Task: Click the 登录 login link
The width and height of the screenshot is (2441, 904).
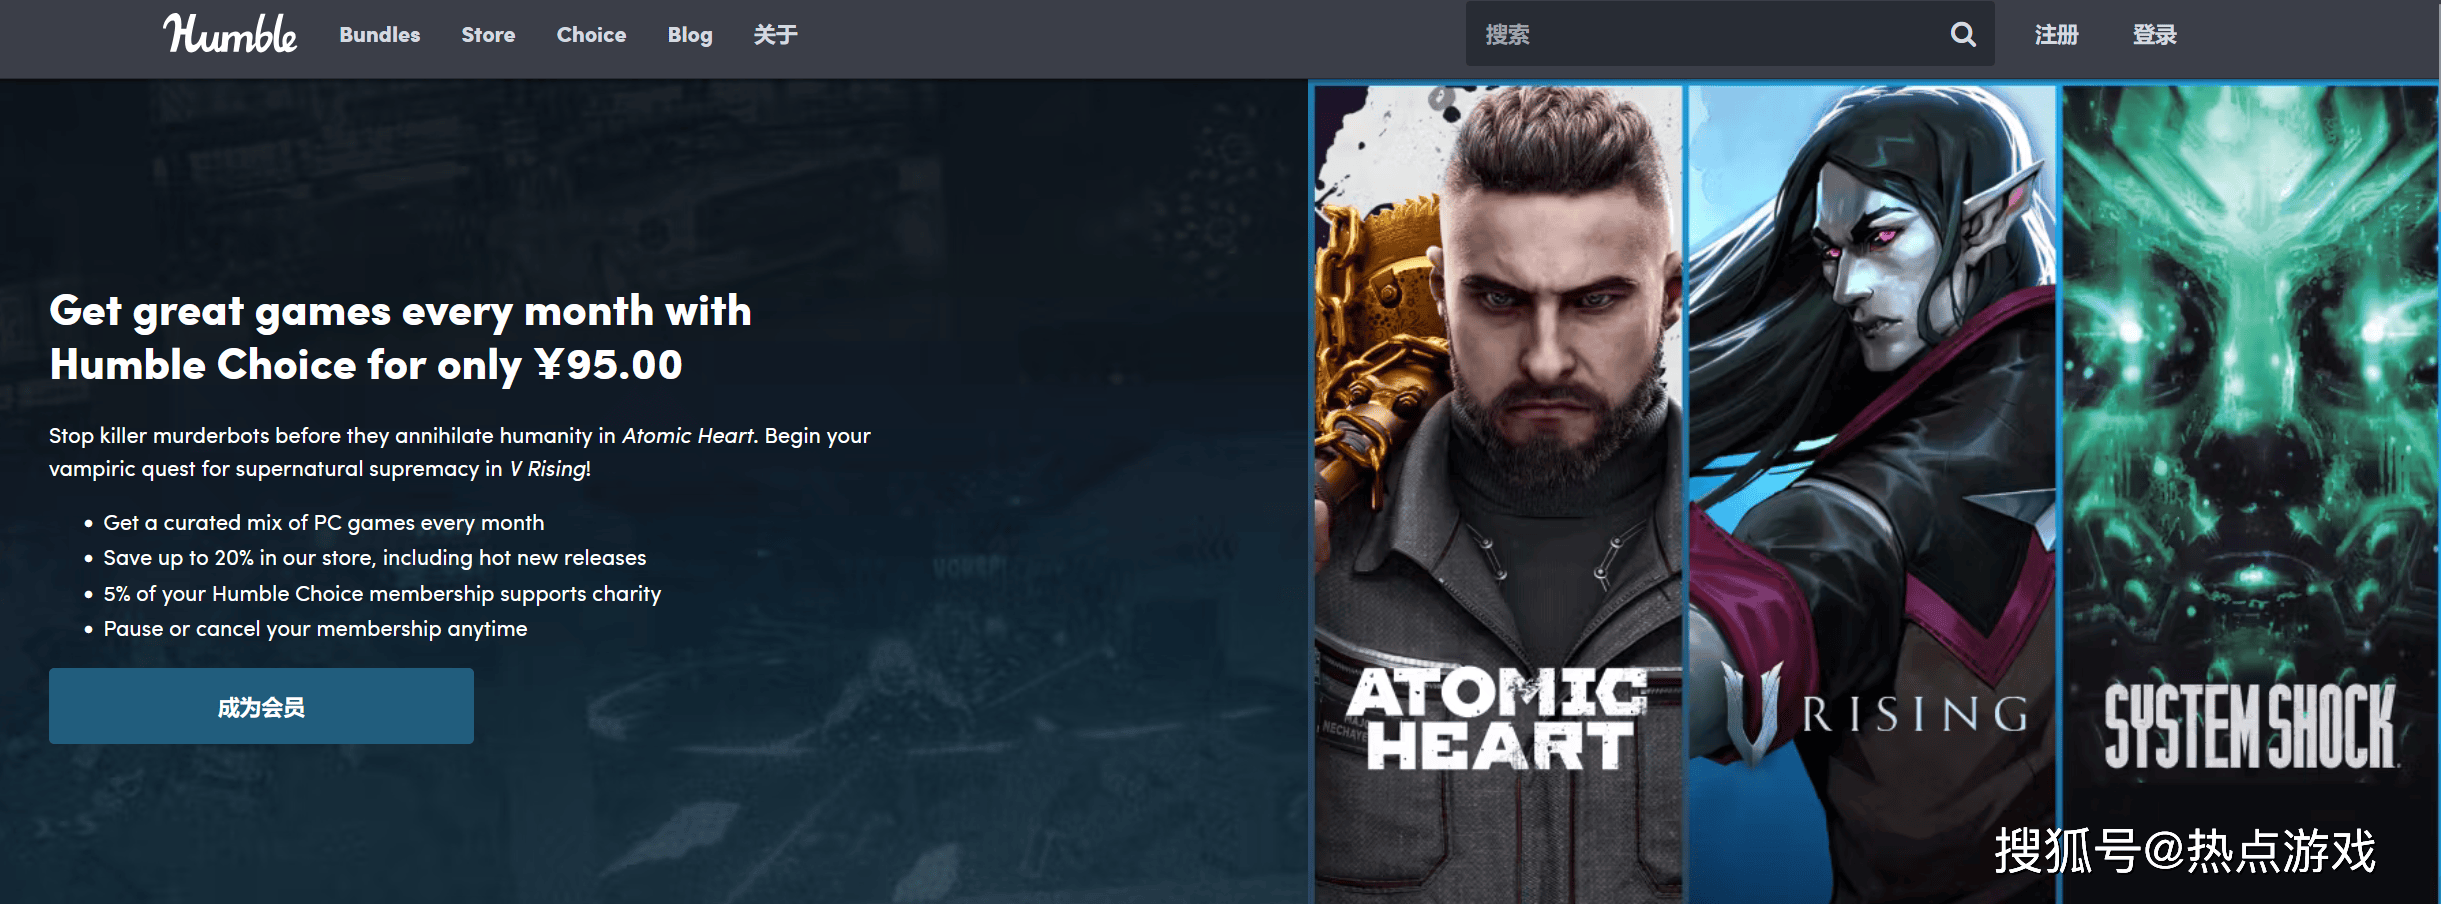Action: [2154, 35]
